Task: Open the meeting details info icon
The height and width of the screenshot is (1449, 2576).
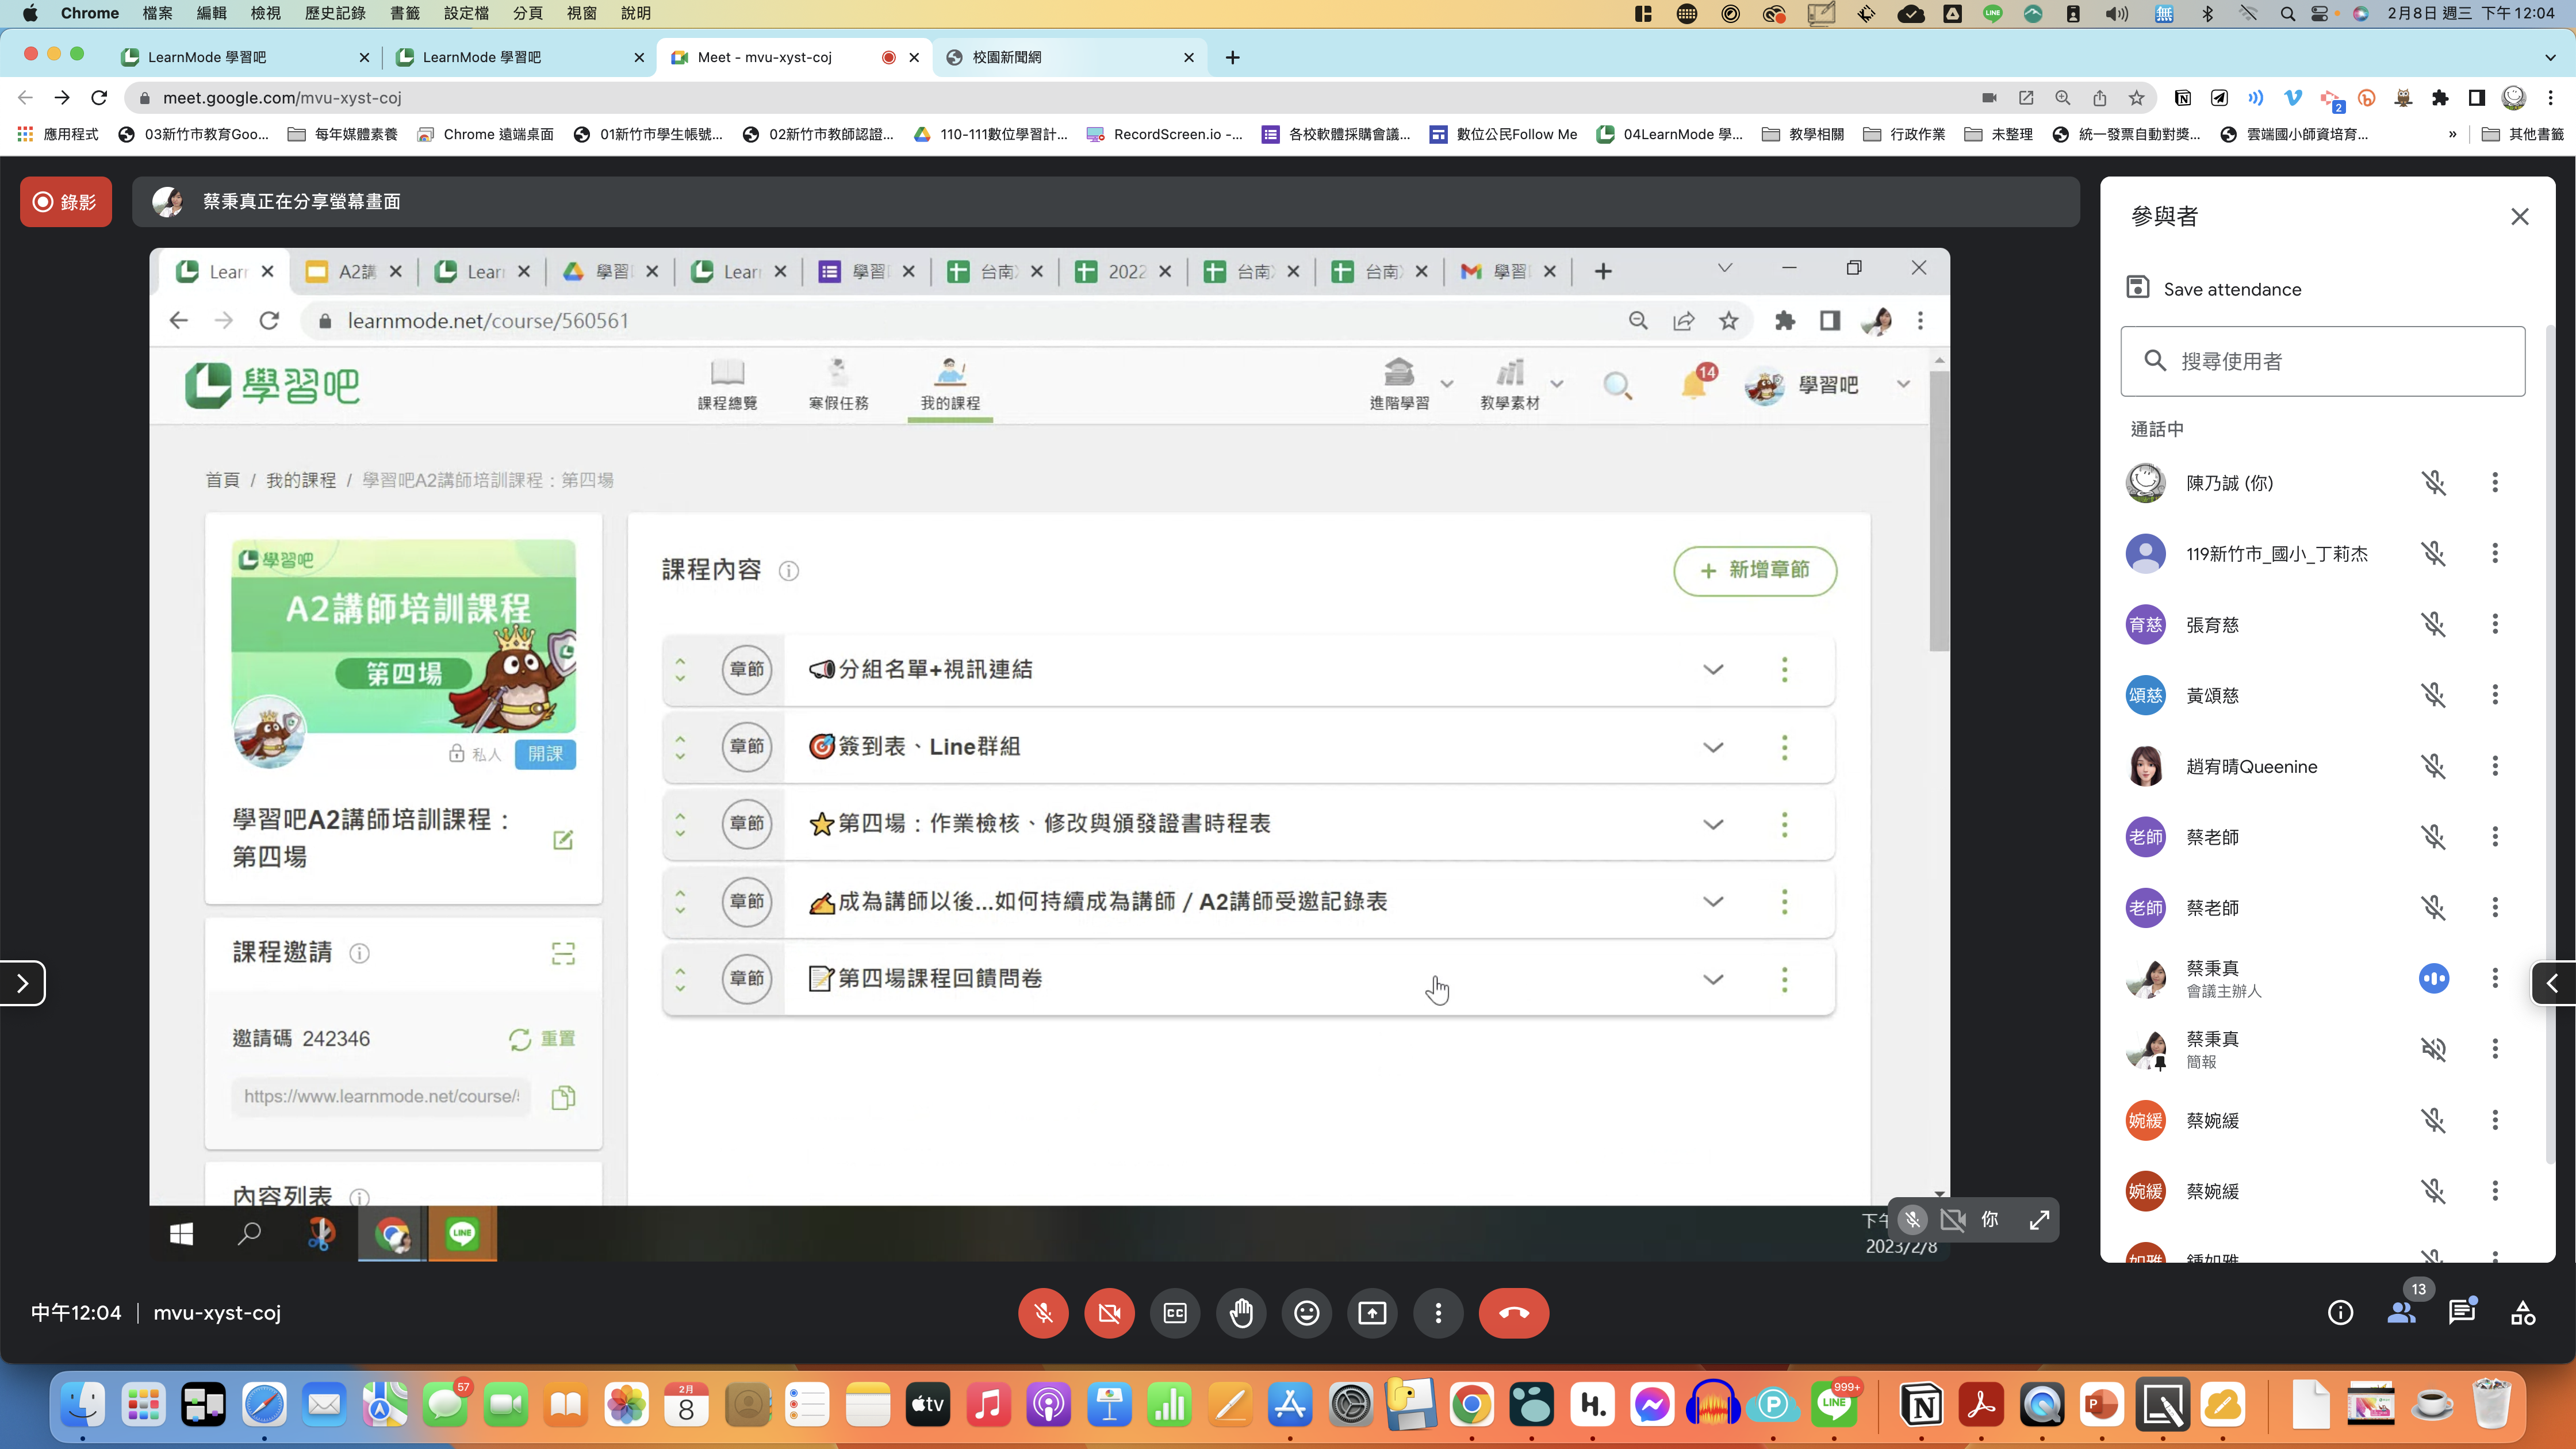Action: coord(2340,1313)
